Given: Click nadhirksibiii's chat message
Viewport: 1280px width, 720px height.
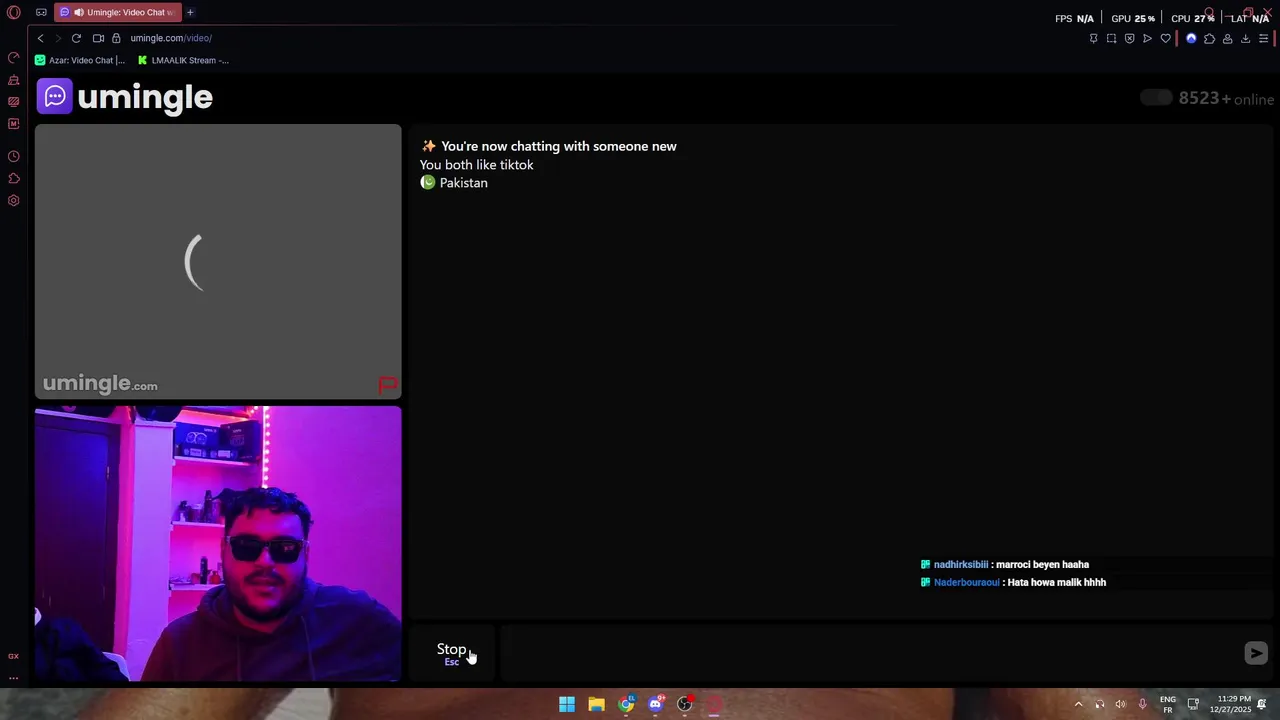Looking at the screenshot, I should pyautogui.click(x=1005, y=564).
